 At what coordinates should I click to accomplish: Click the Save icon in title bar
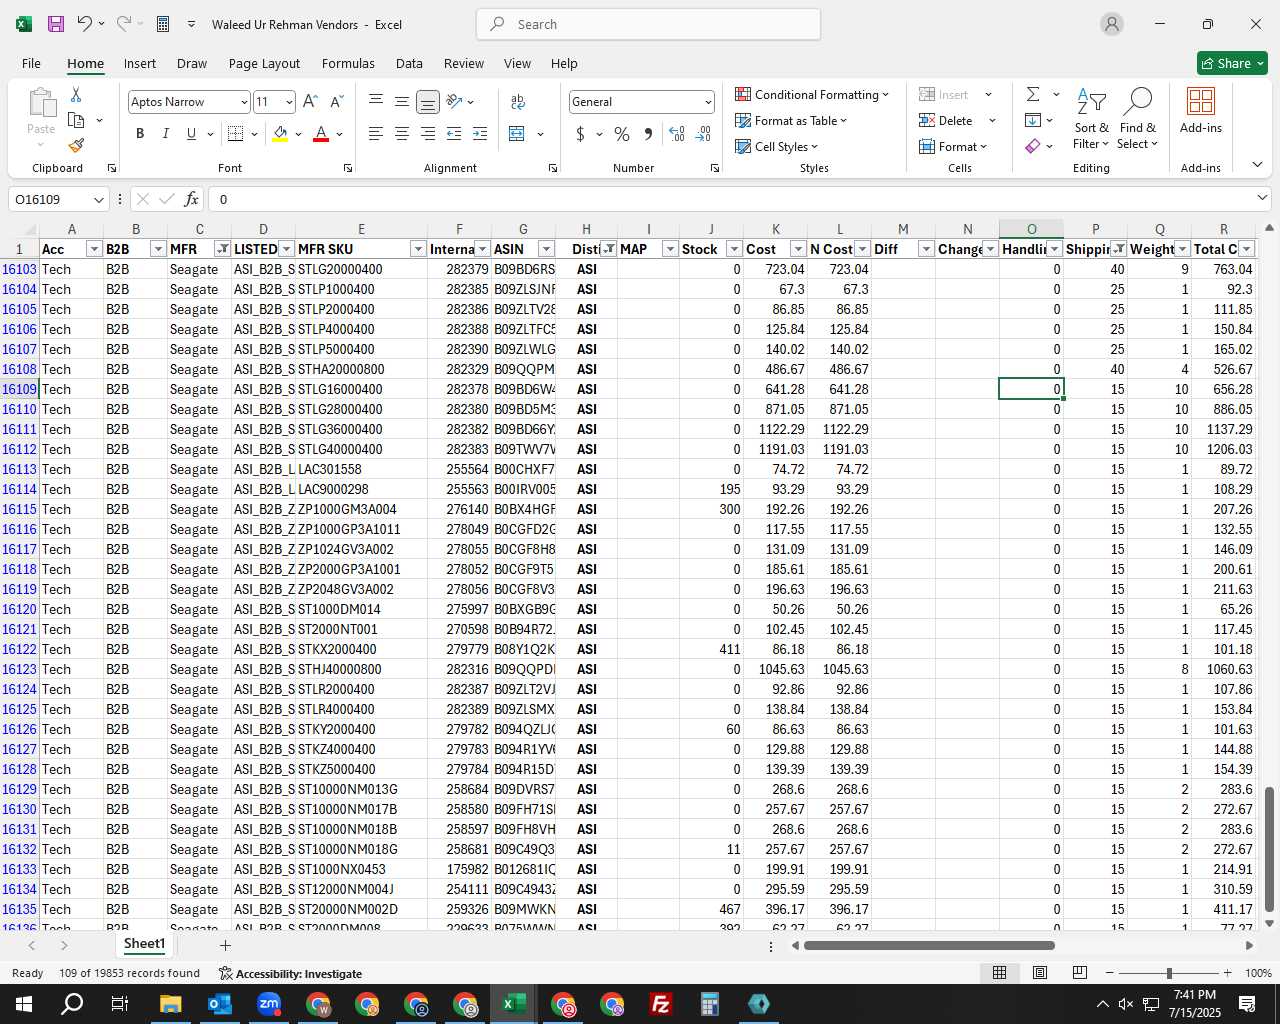[x=56, y=24]
